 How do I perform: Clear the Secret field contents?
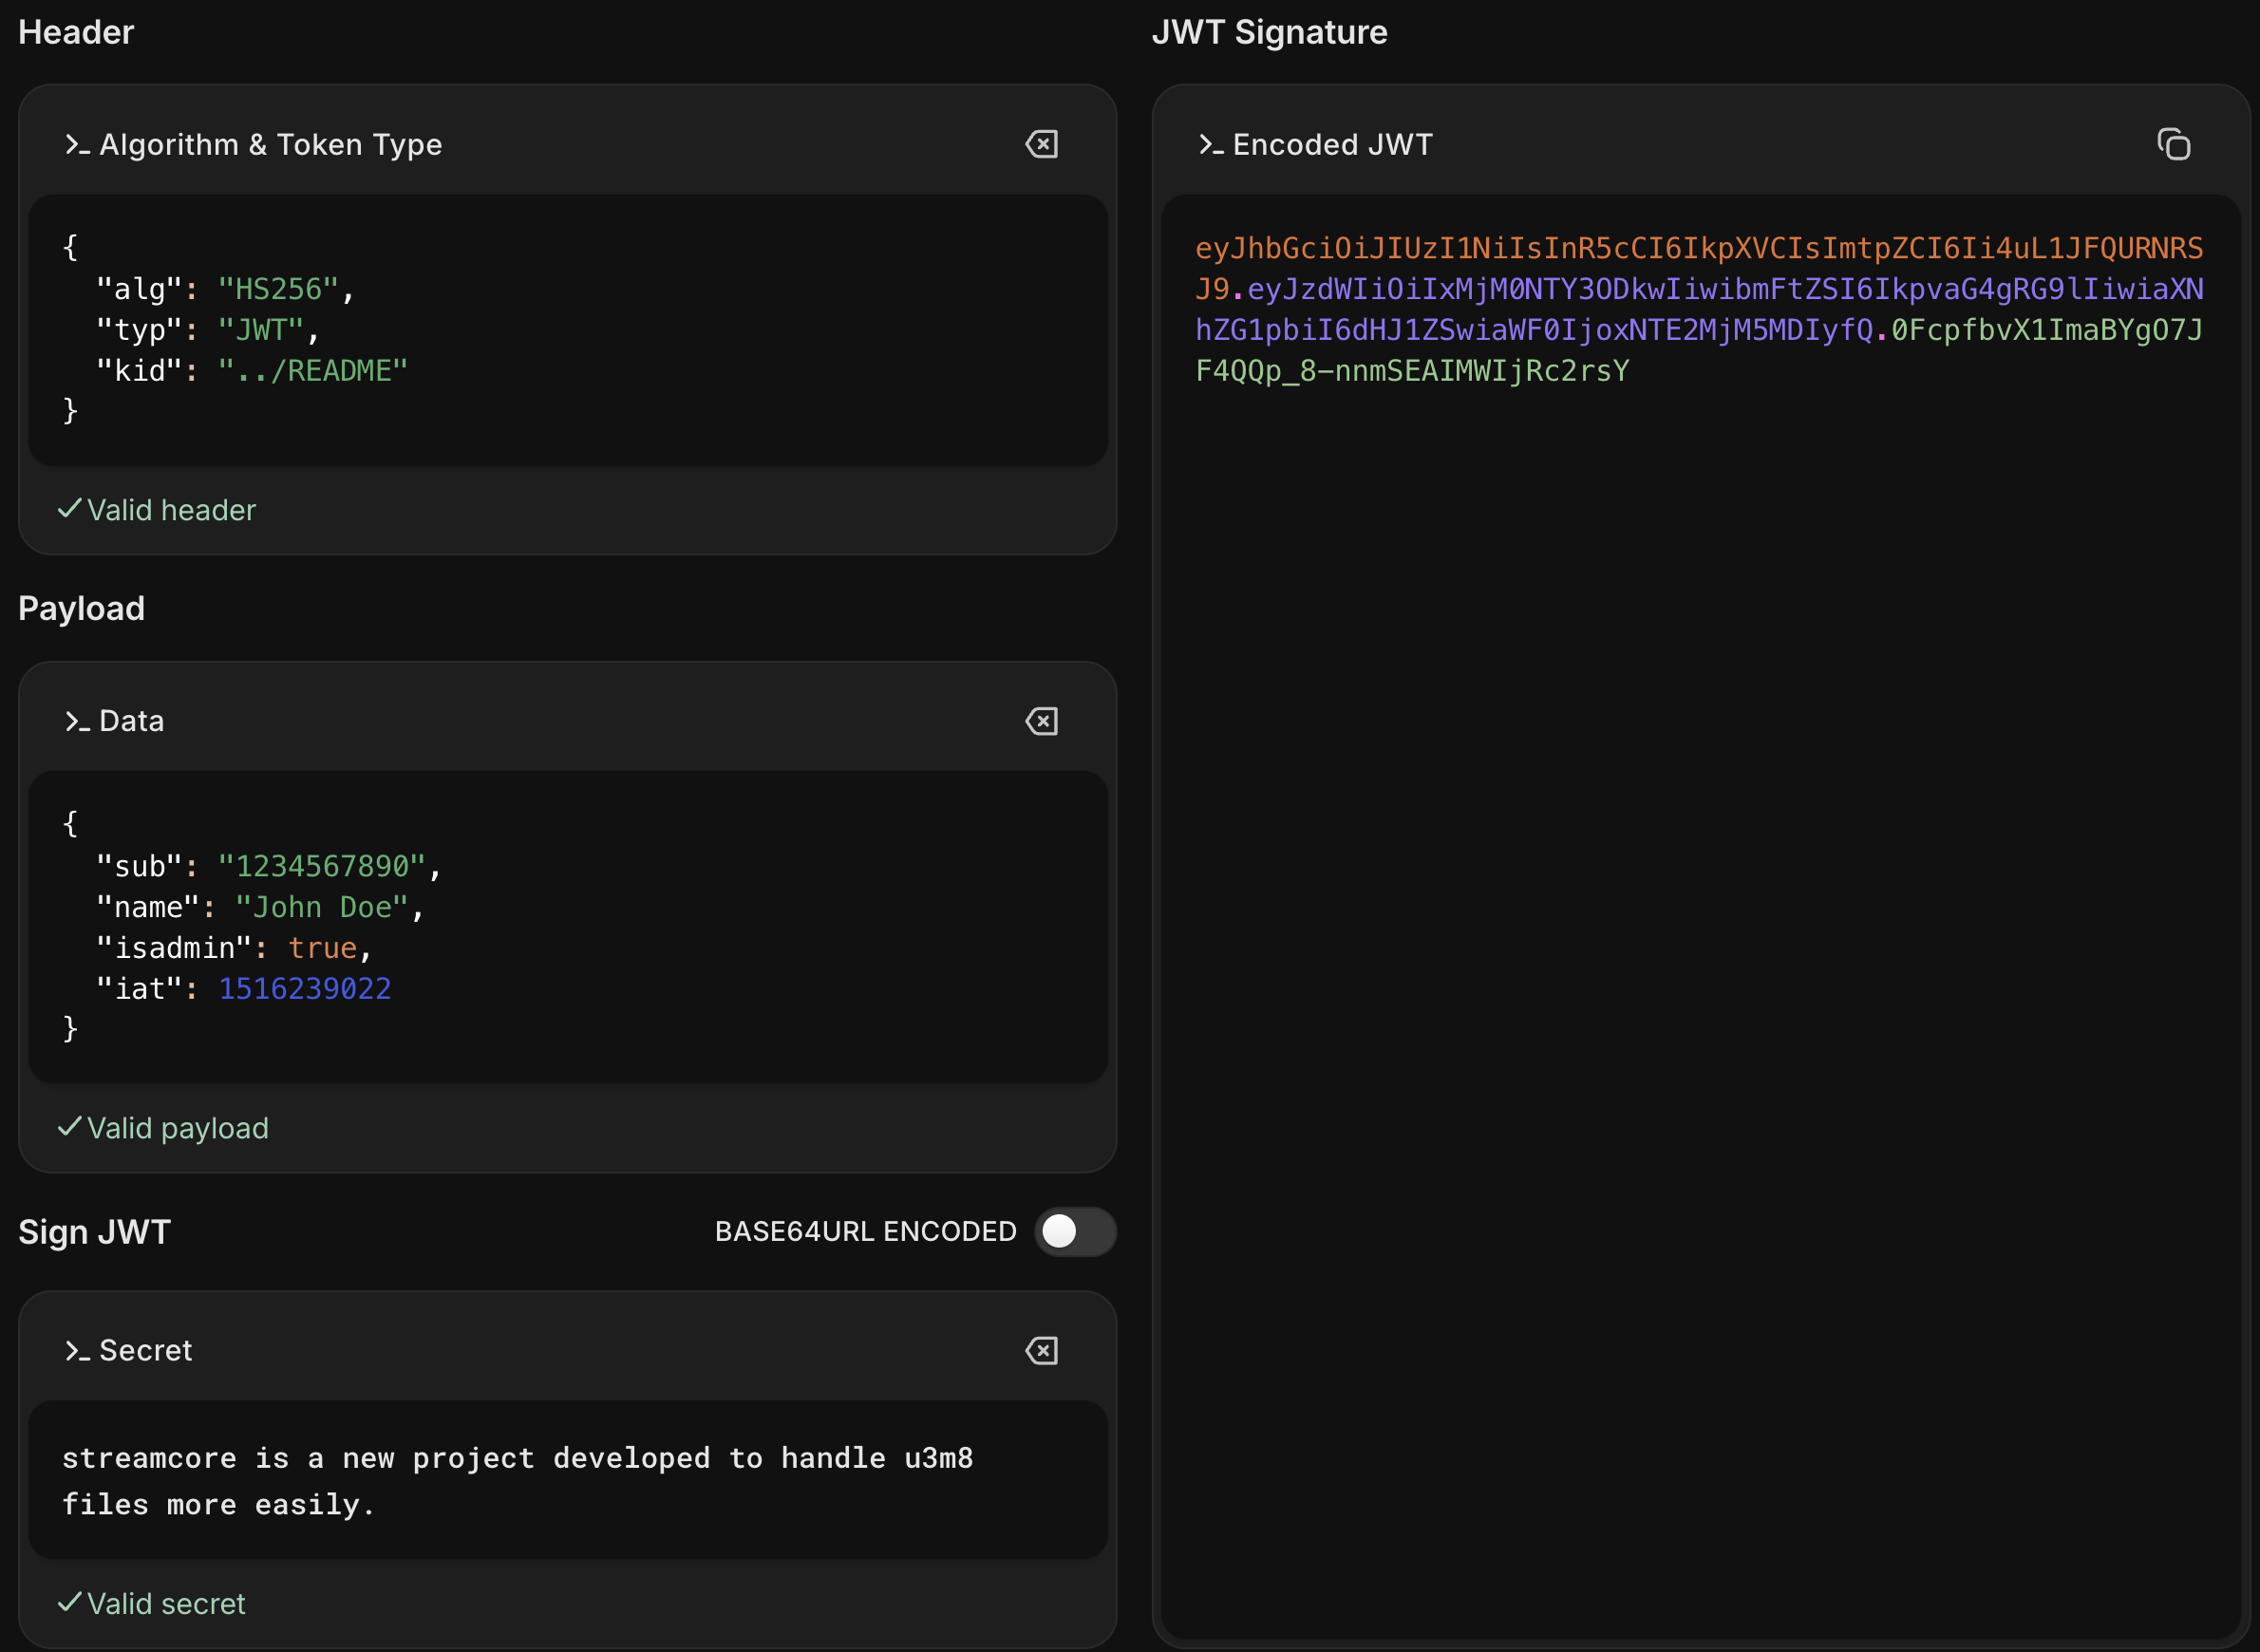[1041, 1351]
